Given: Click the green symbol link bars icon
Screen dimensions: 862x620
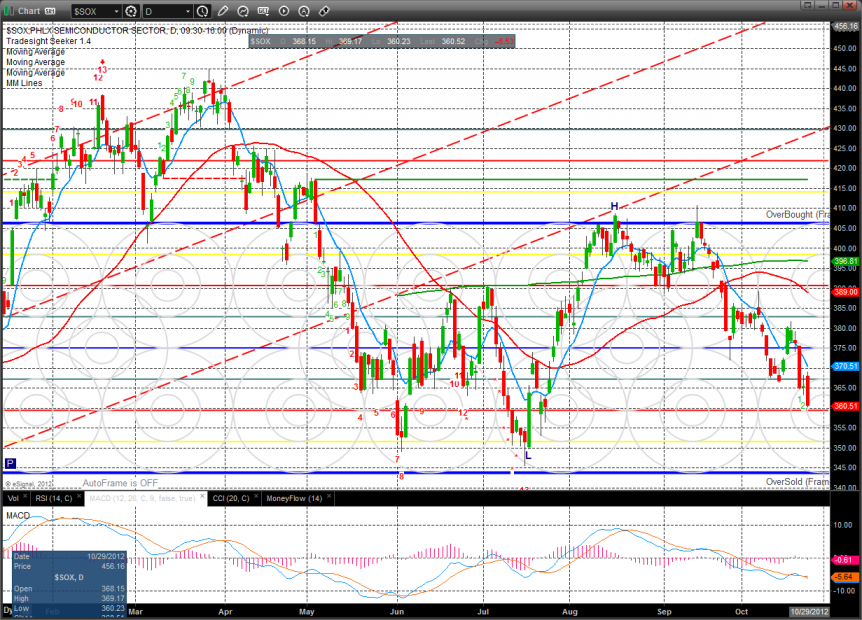Looking at the screenshot, I should point(8,11).
